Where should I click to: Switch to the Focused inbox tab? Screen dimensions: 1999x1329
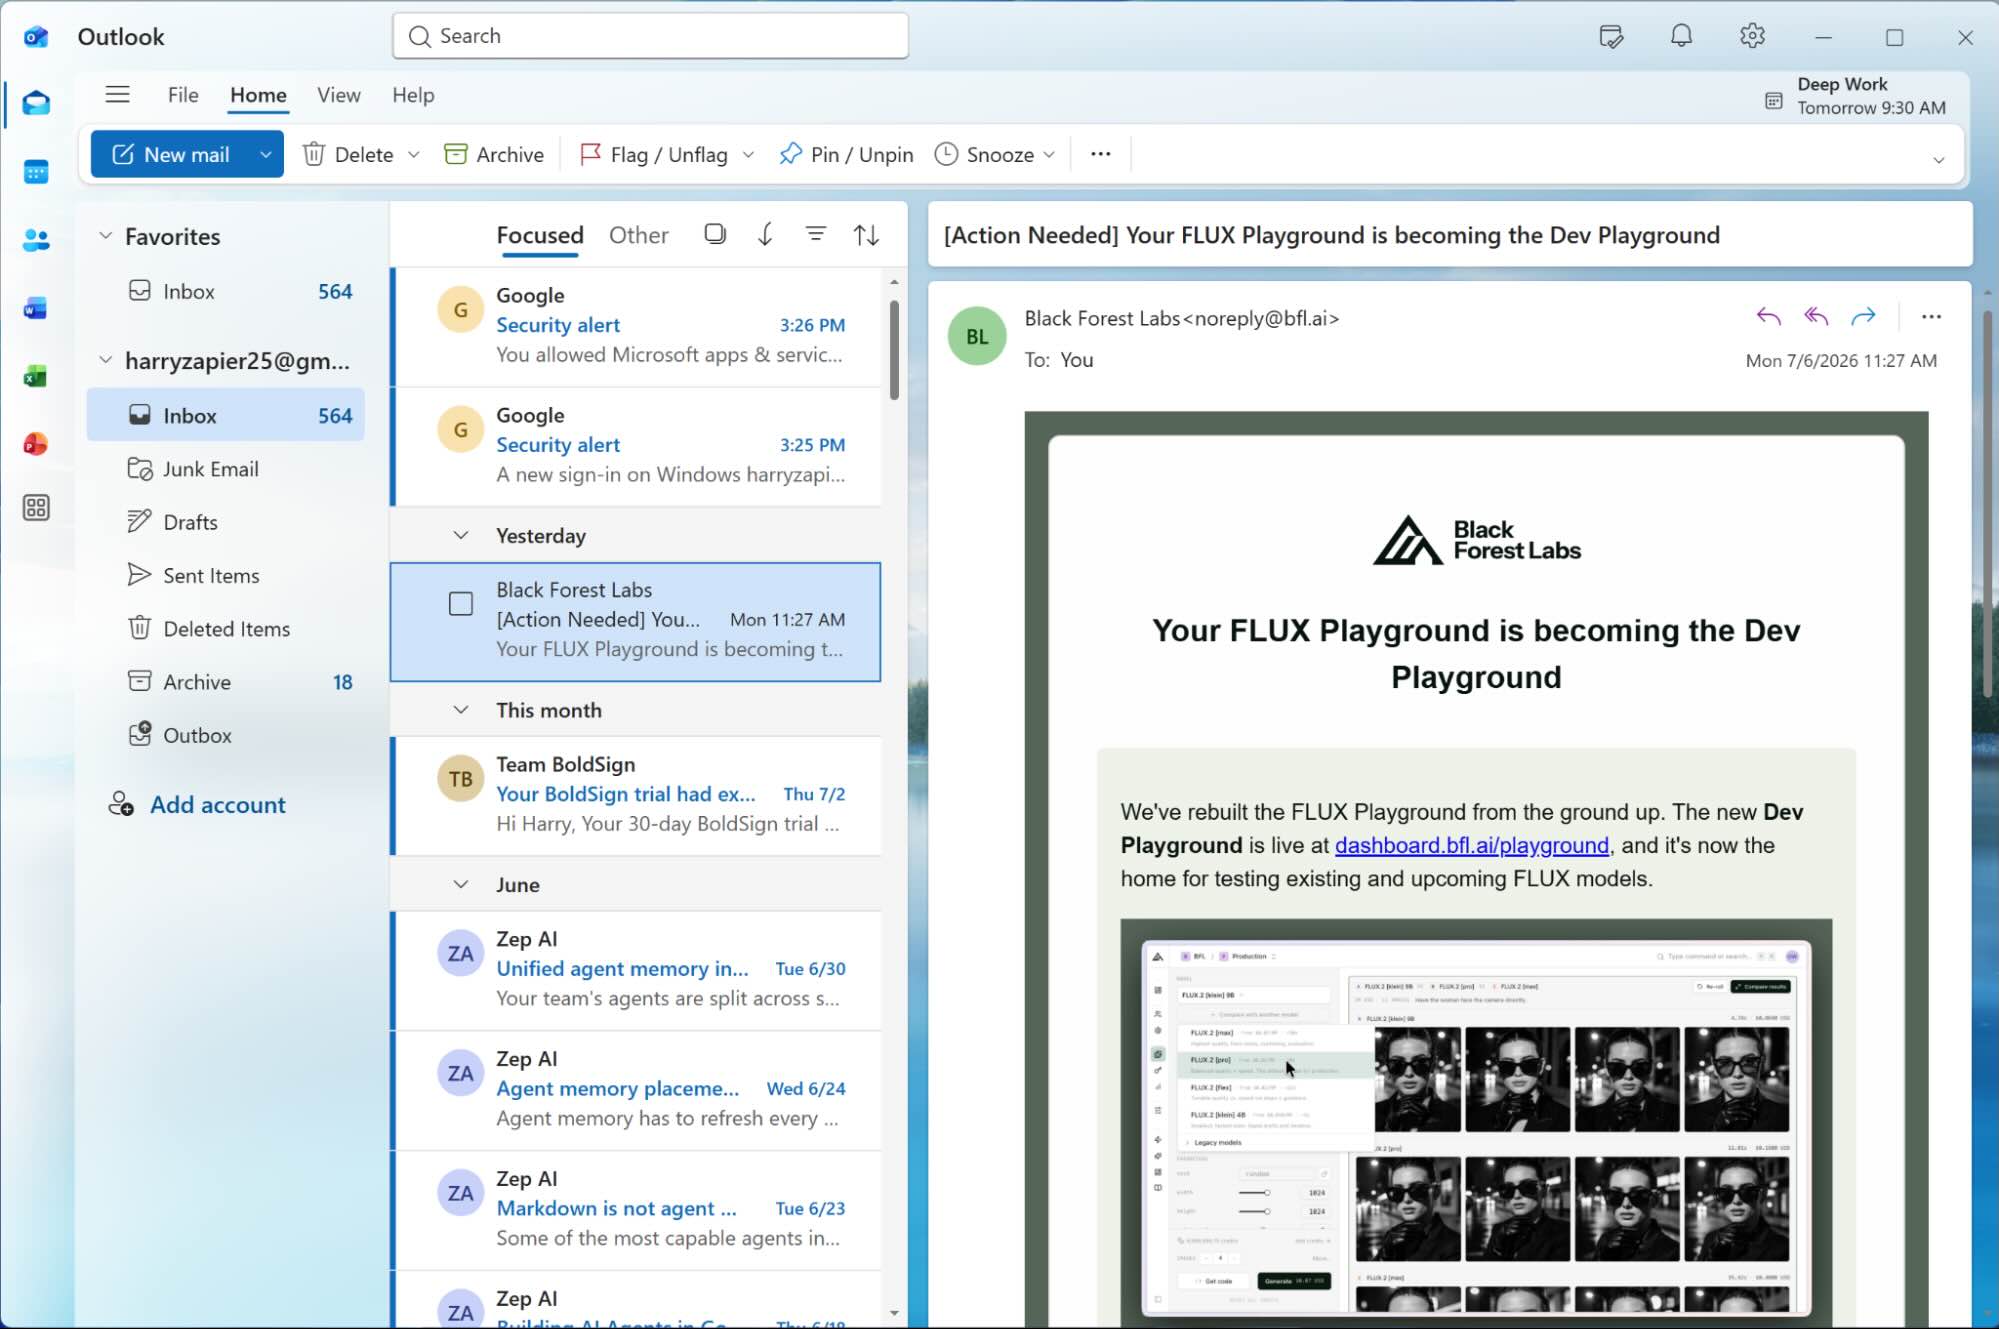tap(540, 235)
